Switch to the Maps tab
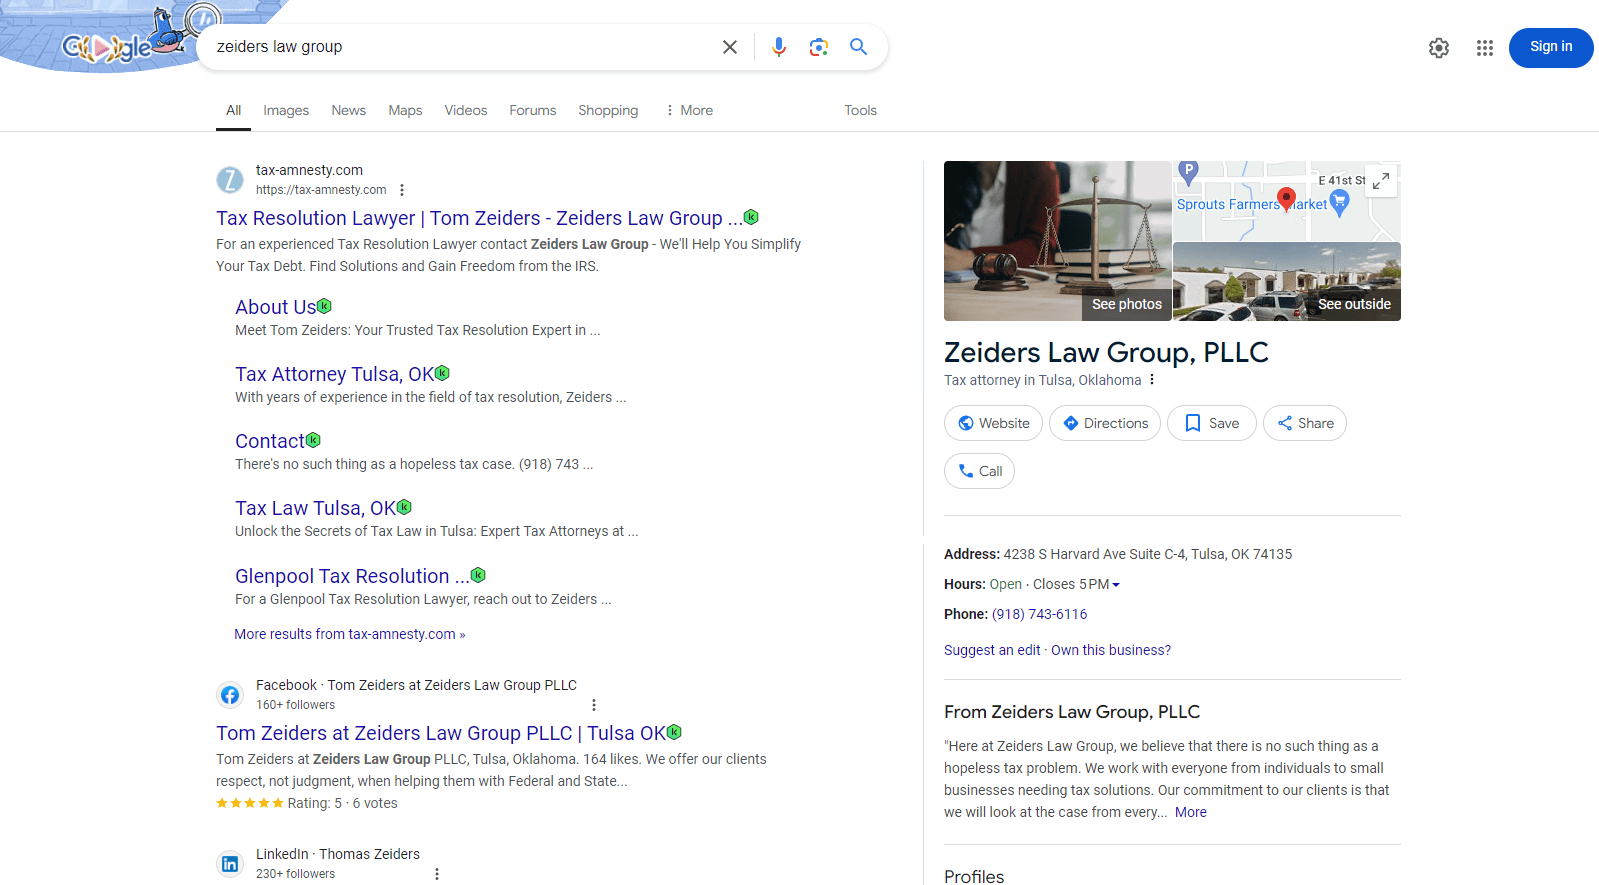Image resolution: width=1599 pixels, height=885 pixels. coord(405,110)
